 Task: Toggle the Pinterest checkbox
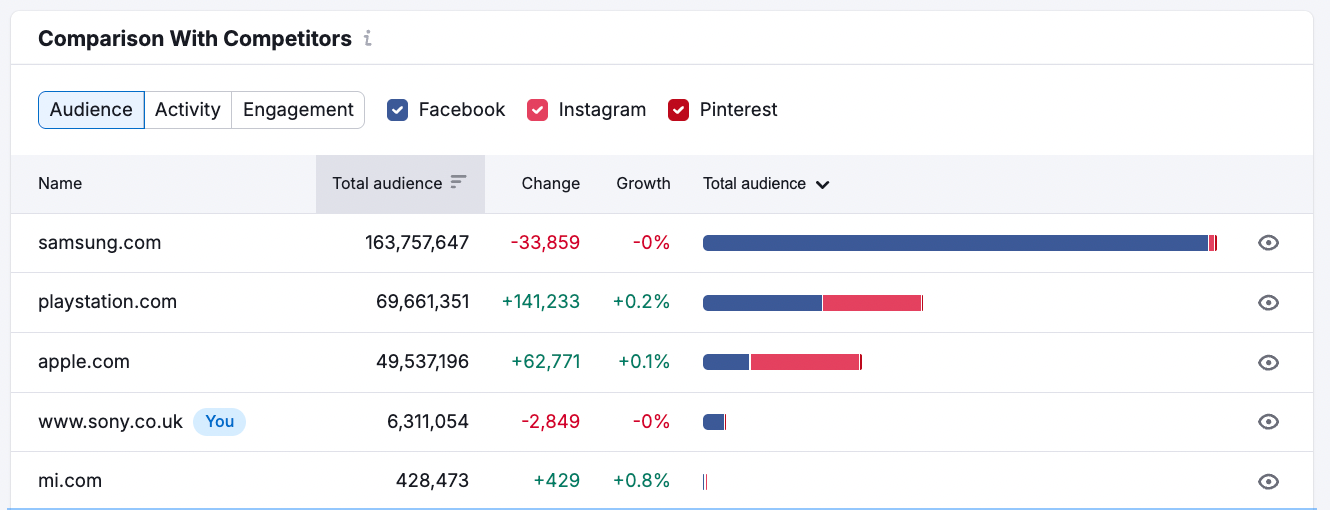tap(678, 110)
